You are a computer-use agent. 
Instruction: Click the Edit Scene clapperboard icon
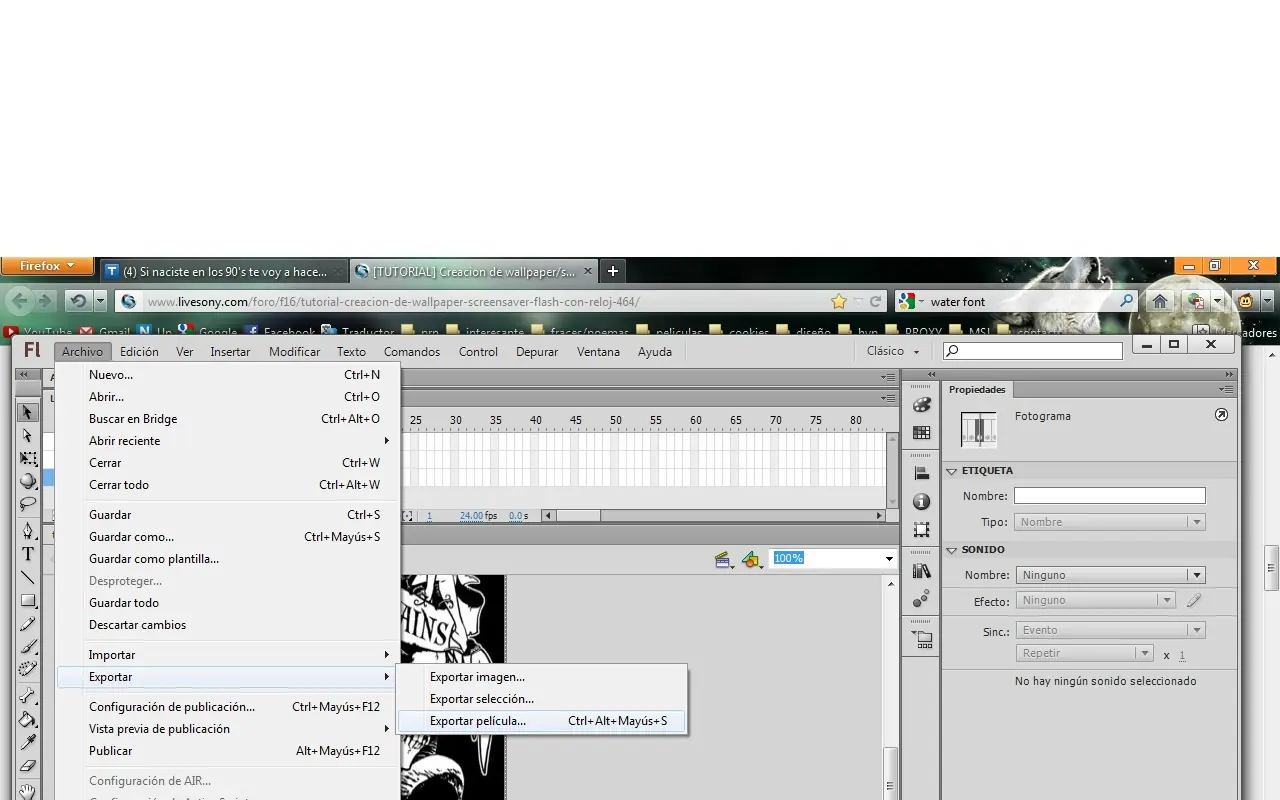click(x=724, y=560)
